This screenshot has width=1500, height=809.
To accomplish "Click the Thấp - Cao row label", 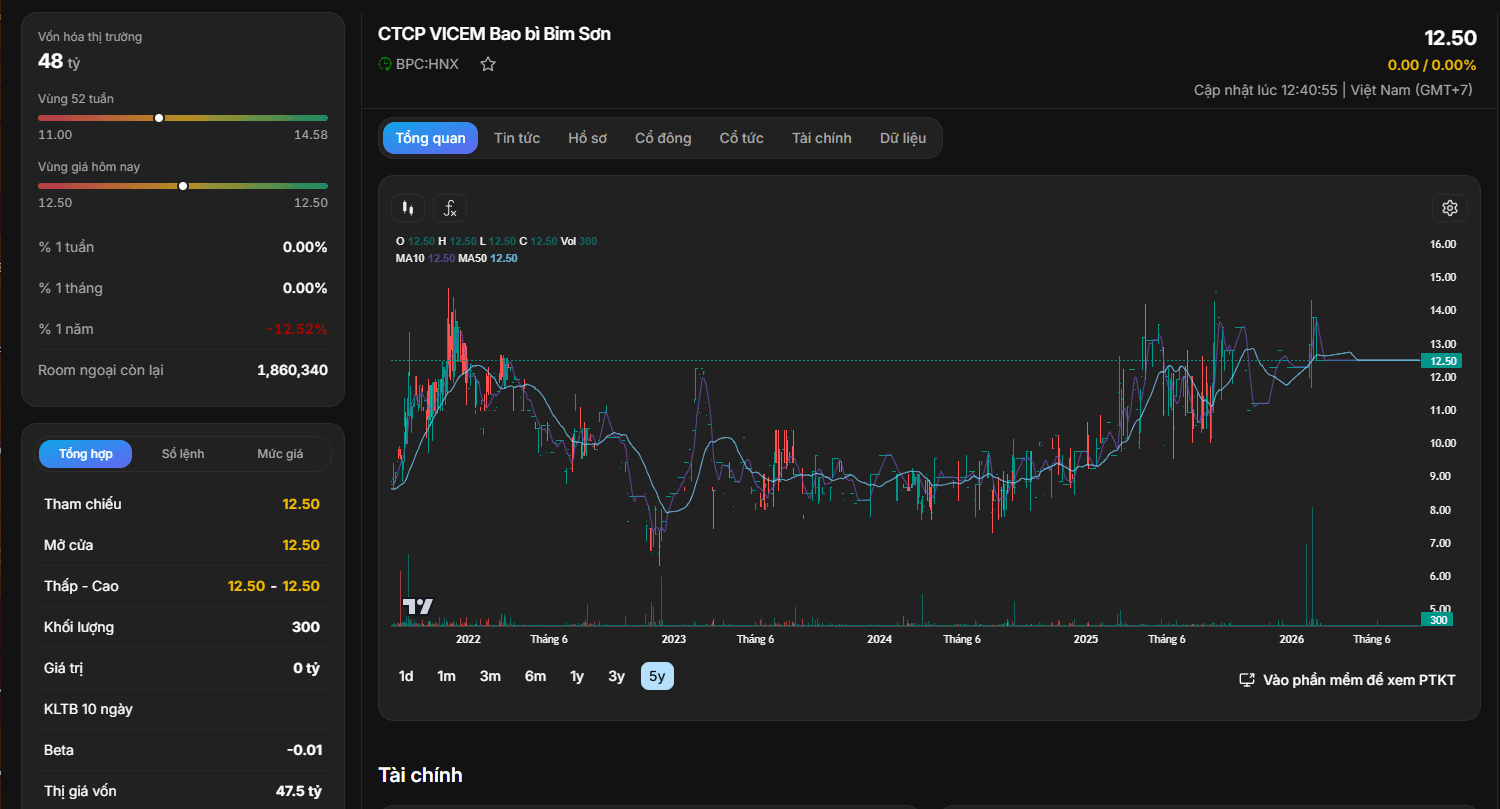I will tap(81, 586).
